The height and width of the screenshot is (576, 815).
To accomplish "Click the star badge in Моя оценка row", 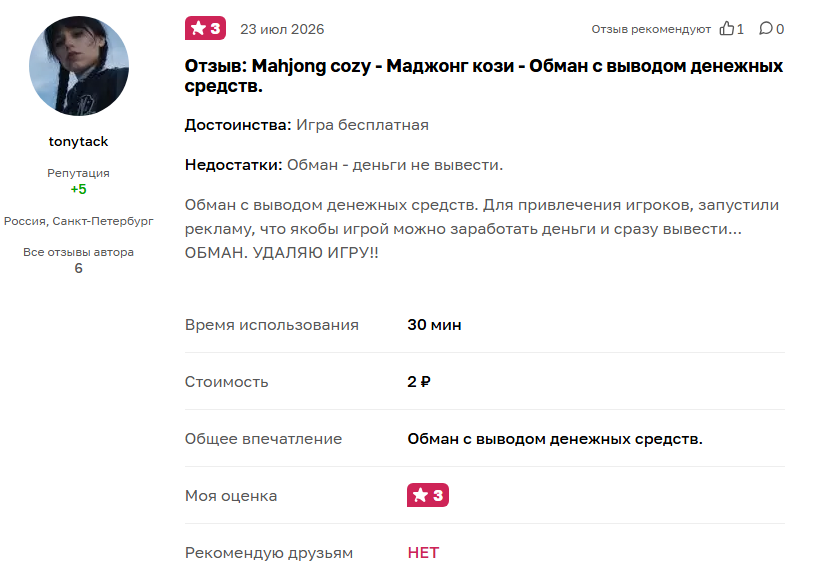I will 428,495.
